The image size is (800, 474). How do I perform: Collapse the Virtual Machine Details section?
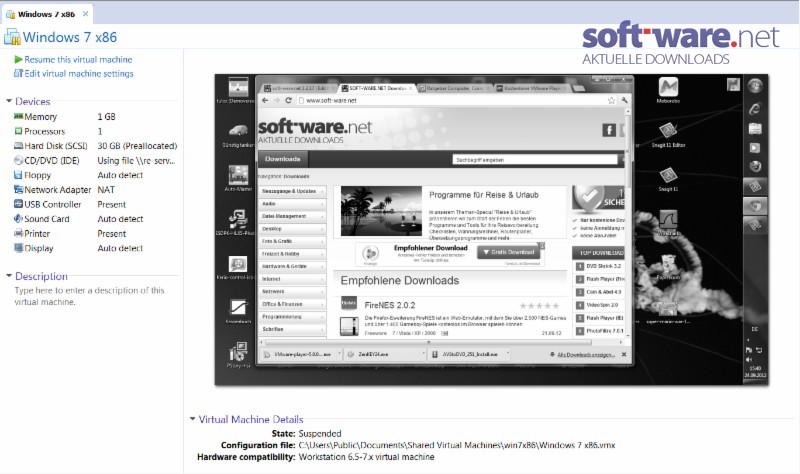[x=192, y=418]
